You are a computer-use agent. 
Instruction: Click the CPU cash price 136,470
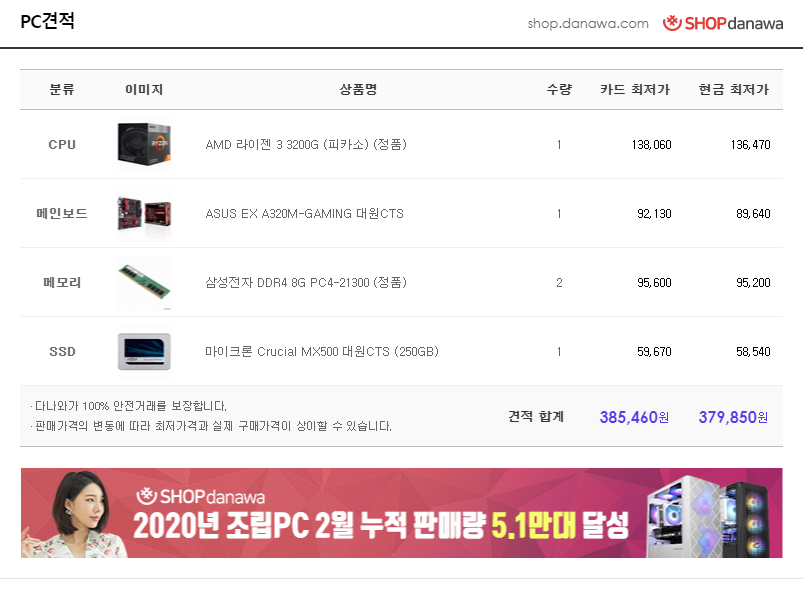coord(750,145)
